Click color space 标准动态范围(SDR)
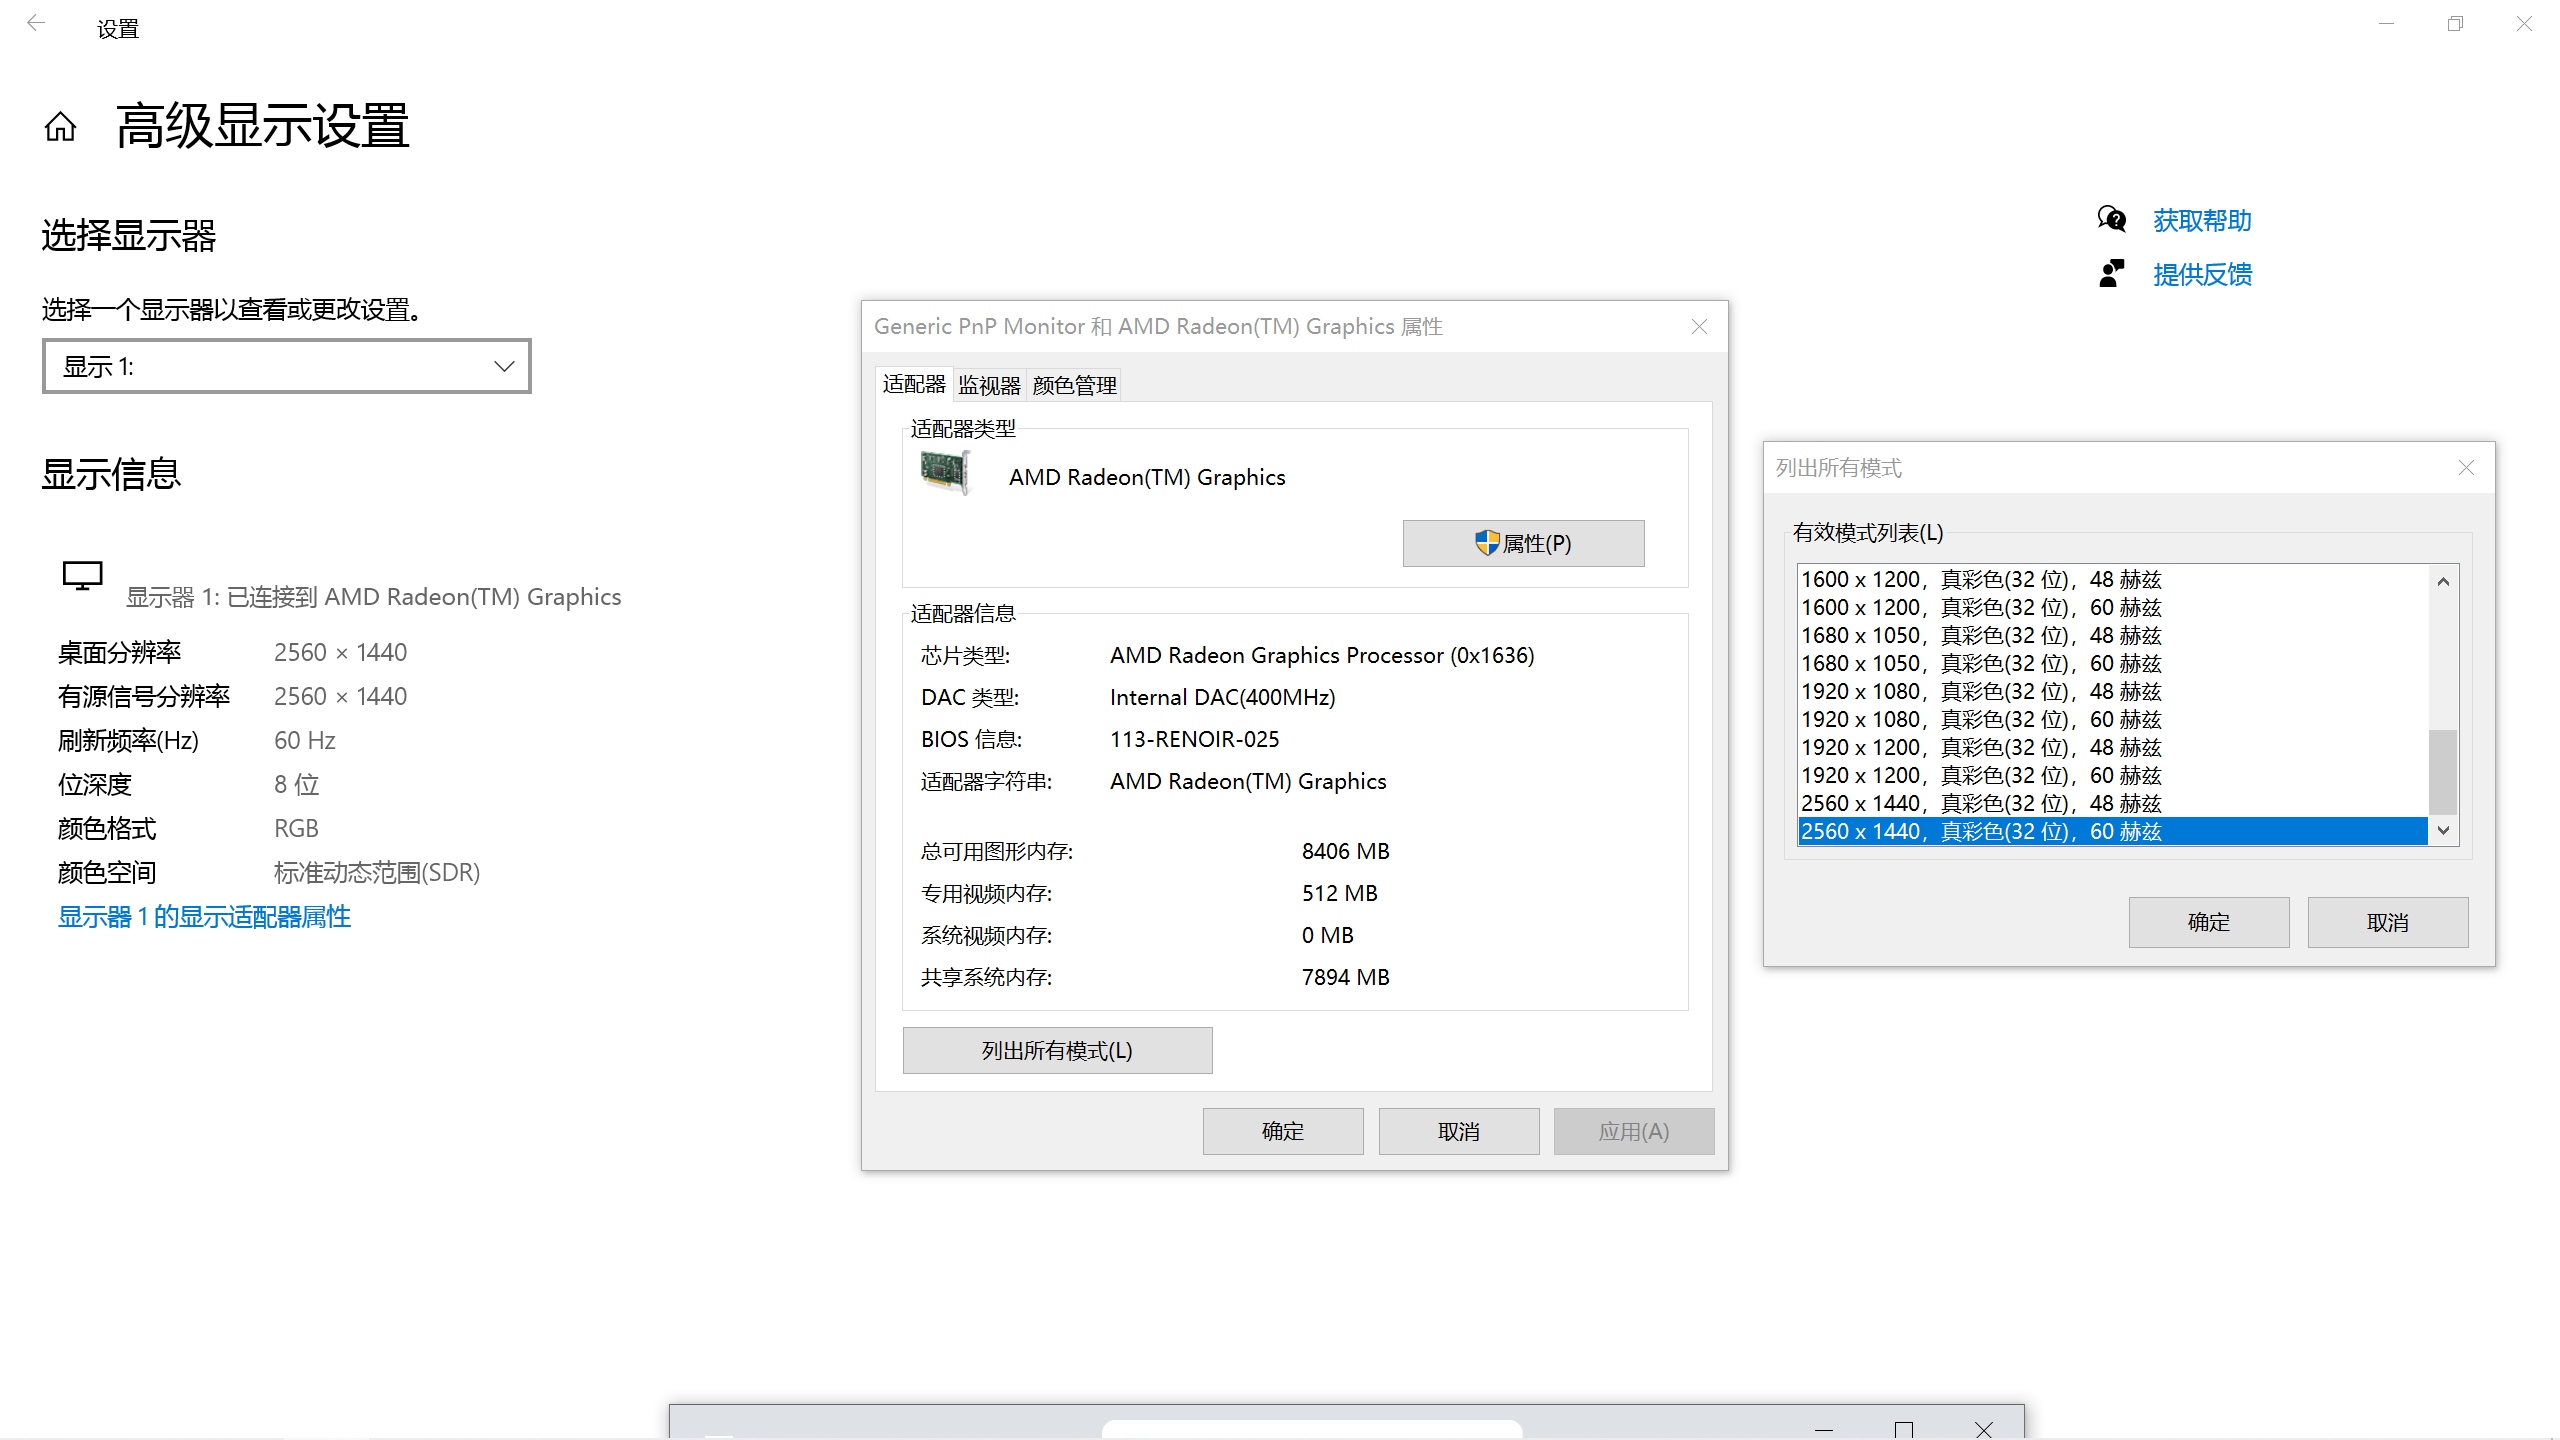This screenshot has width=2560, height=1440. (377, 873)
